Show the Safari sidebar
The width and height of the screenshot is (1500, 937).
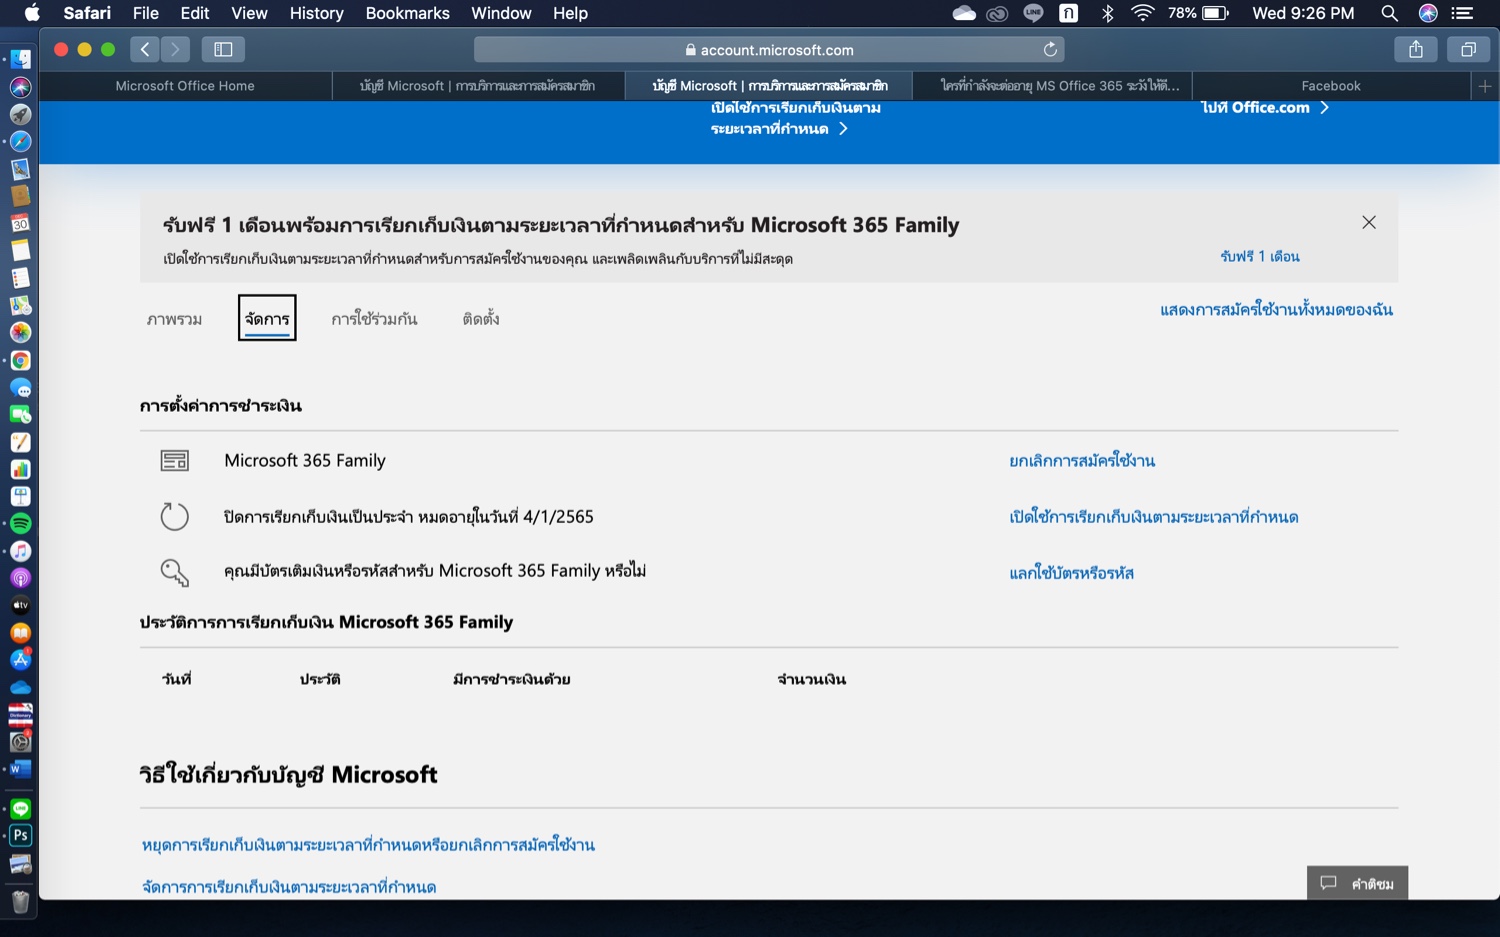click(223, 49)
